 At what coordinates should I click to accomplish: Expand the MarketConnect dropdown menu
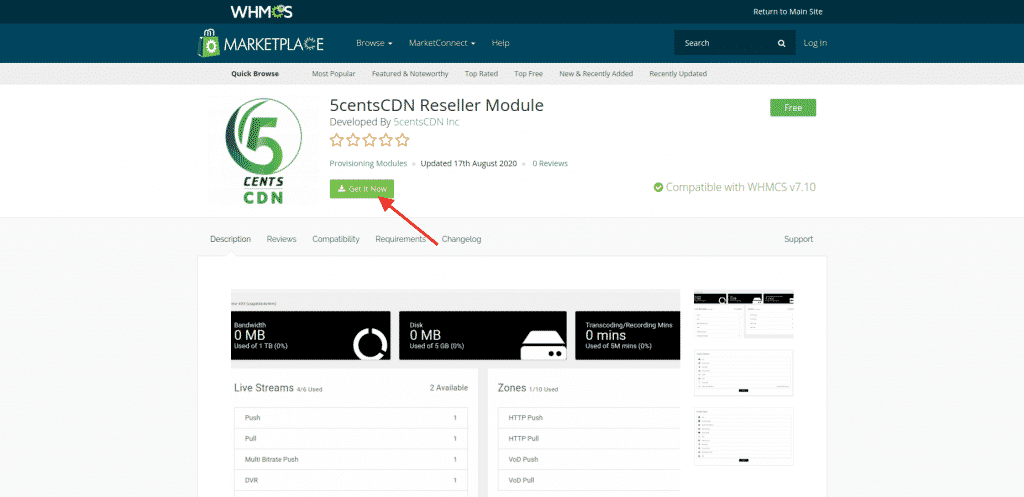[442, 43]
